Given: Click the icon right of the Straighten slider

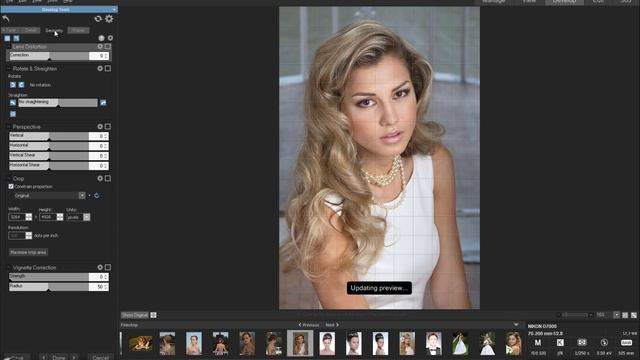Looking at the screenshot, I should click(103, 103).
